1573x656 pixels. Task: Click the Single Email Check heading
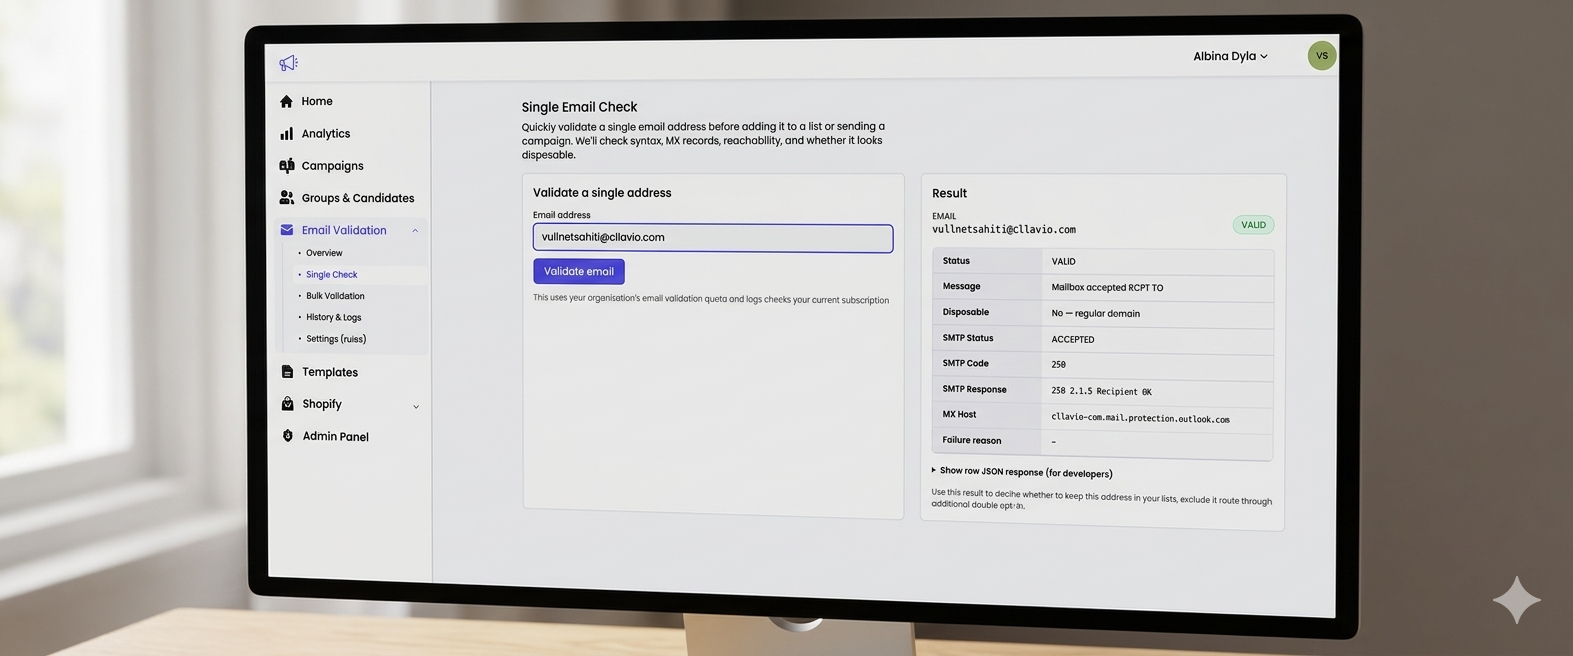coord(579,107)
